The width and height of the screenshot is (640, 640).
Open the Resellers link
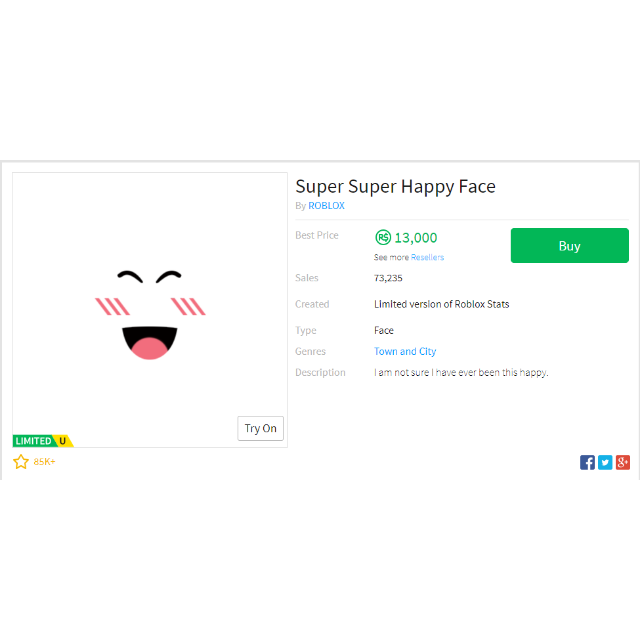coord(427,257)
